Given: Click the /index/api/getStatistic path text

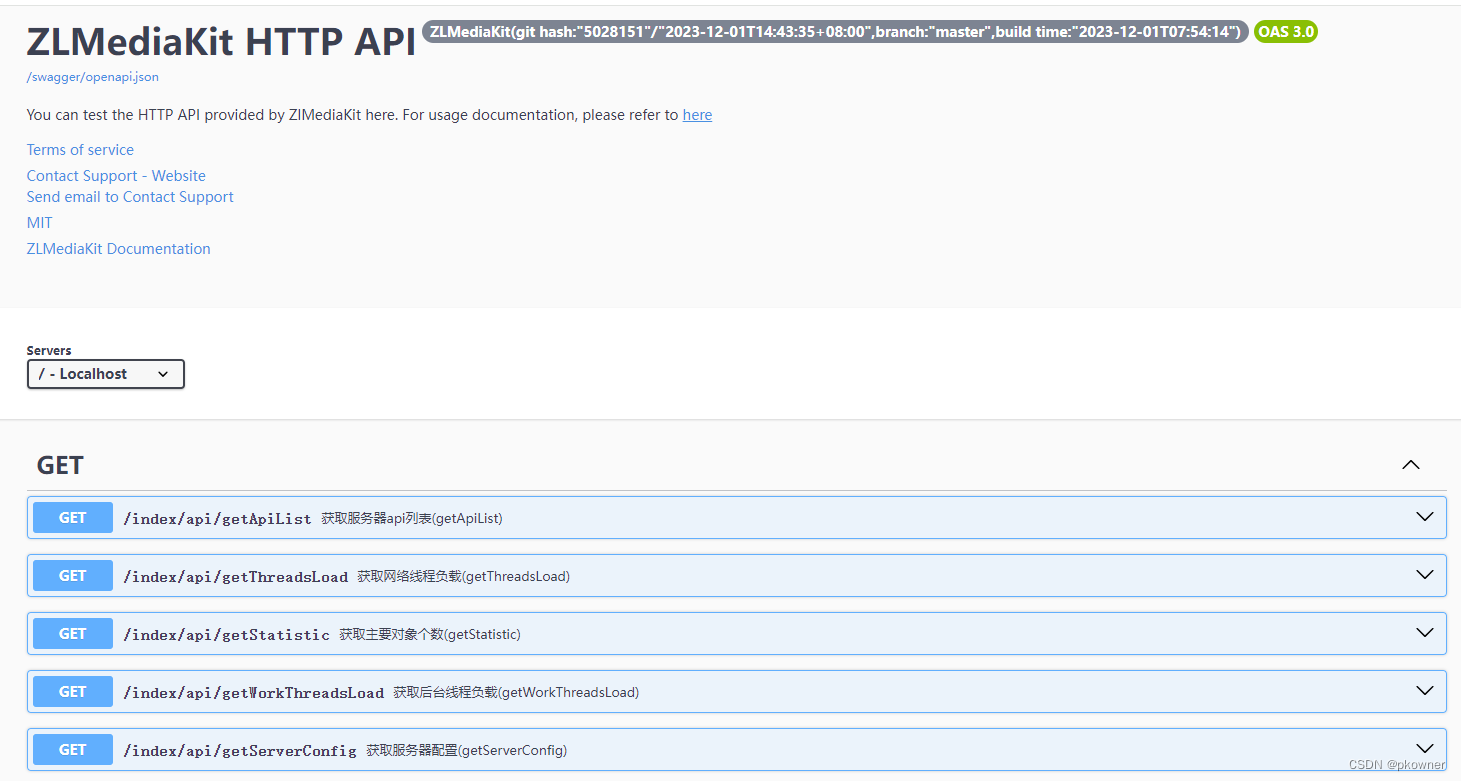Looking at the screenshot, I should point(226,635).
